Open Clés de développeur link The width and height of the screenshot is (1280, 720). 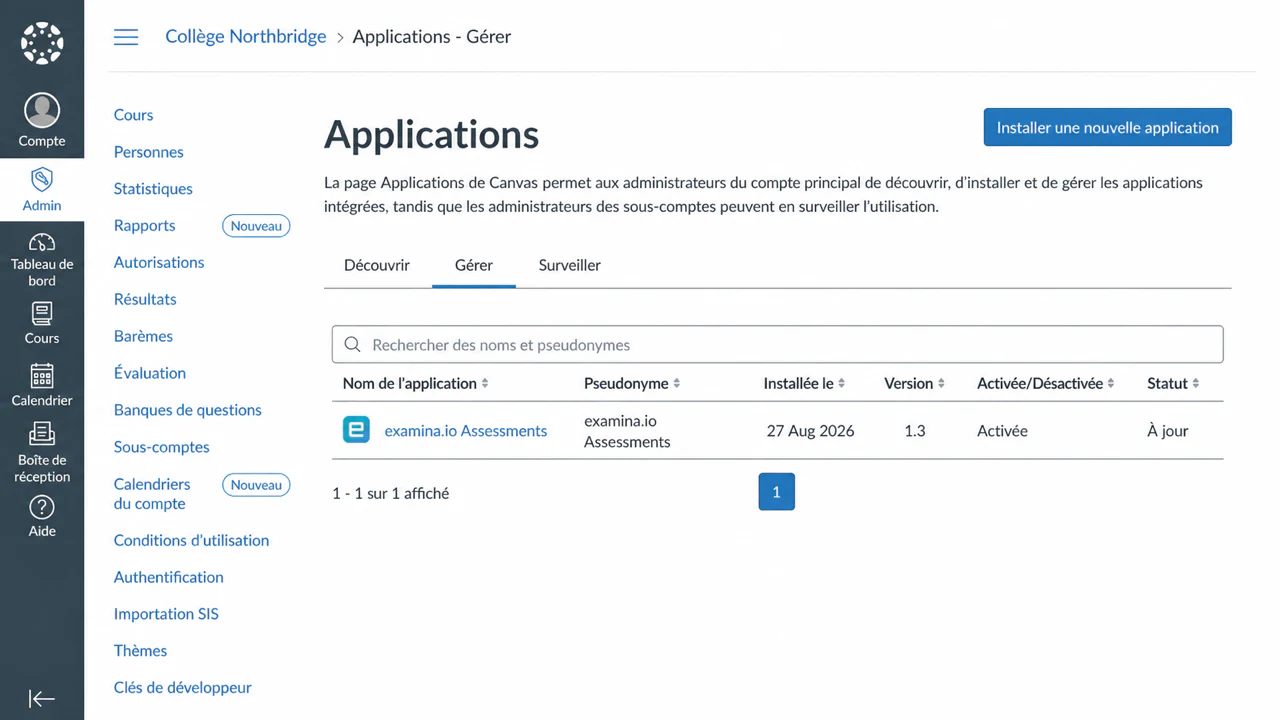tap(183, 688)
